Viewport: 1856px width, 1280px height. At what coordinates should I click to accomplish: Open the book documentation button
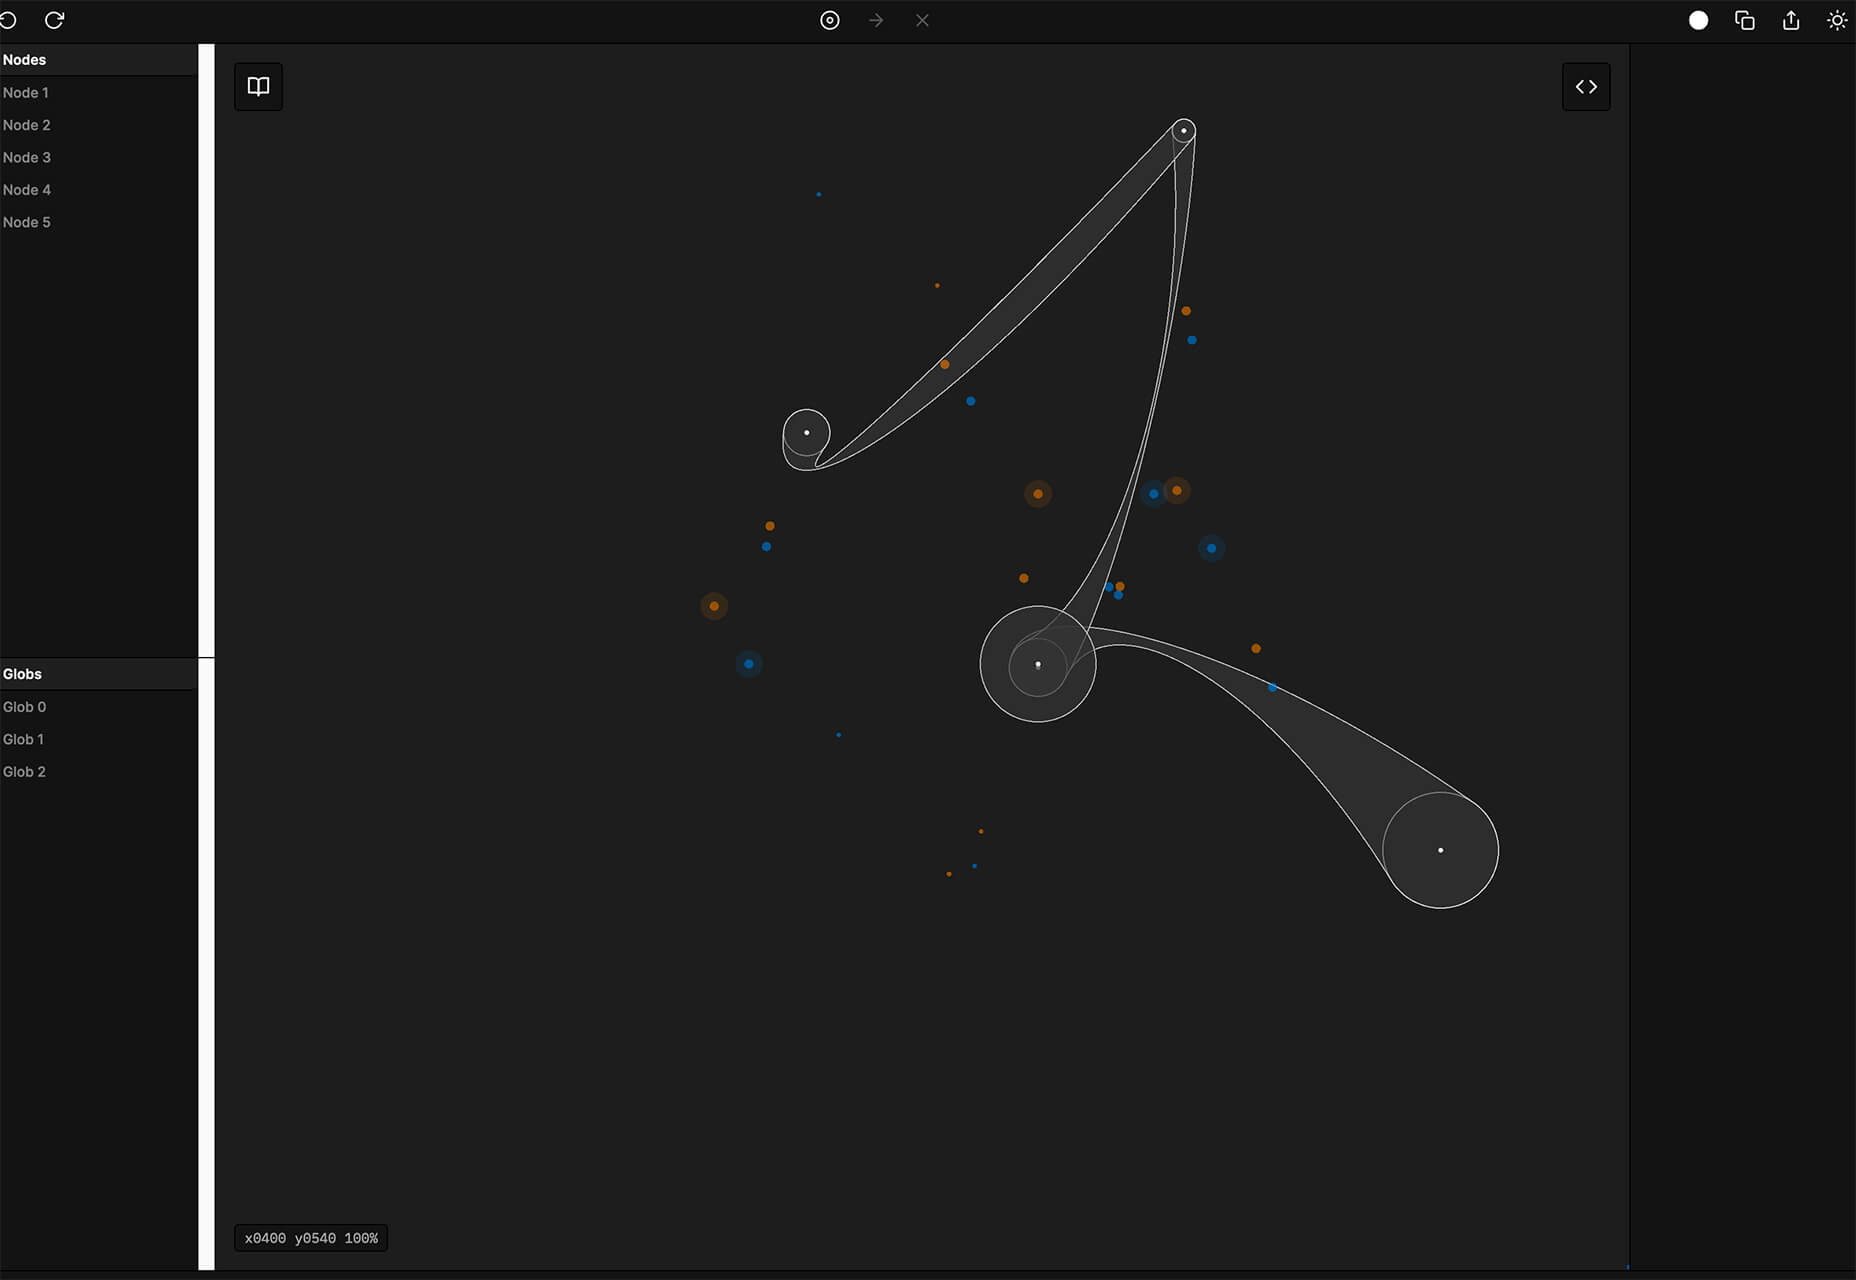[259, 87]
